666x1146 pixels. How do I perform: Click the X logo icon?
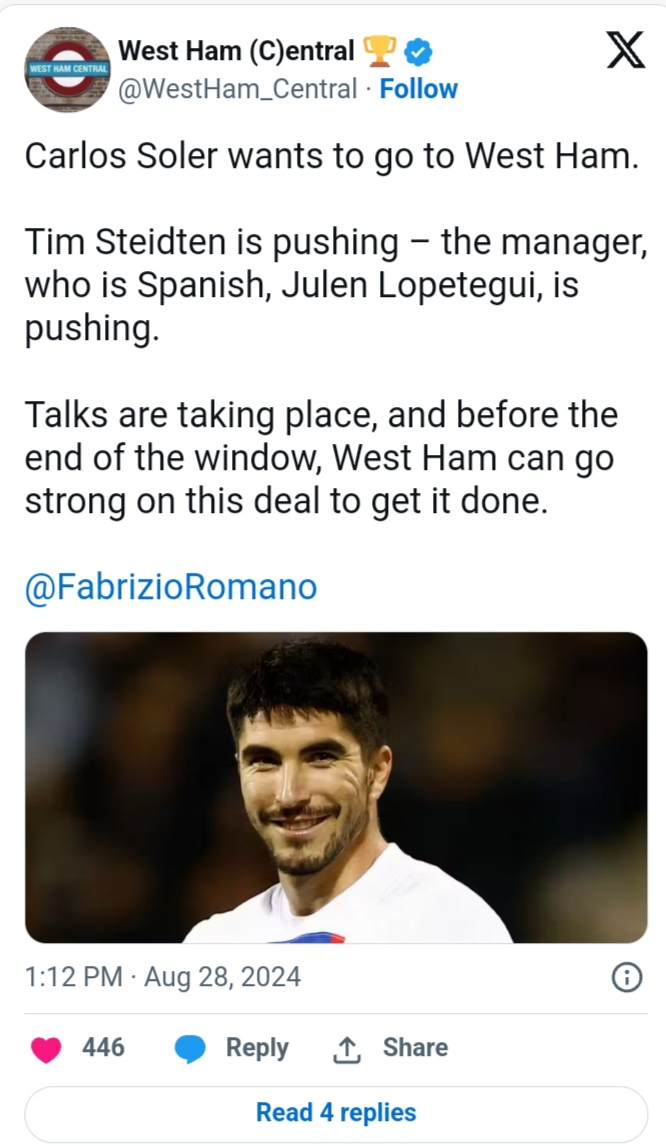coord(626,50)
